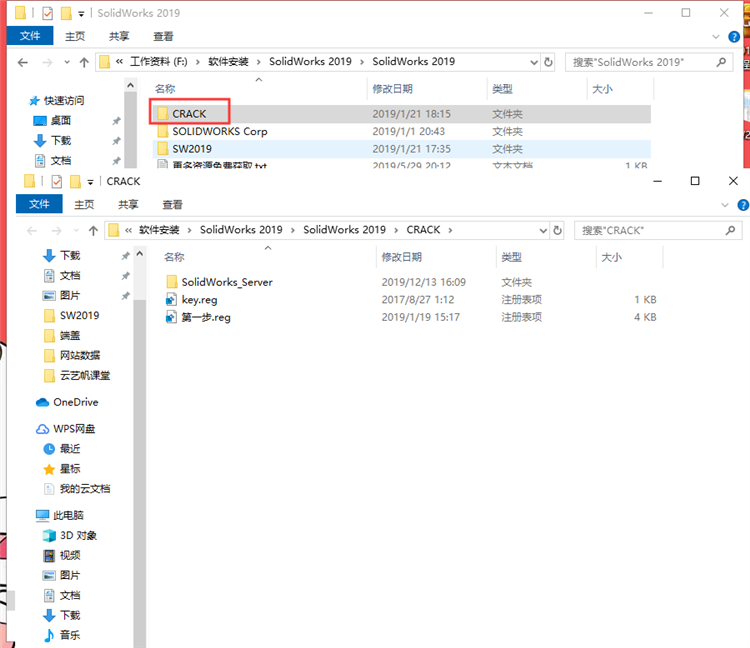Open recent locations dropdown in SolidWorks 2019 window
This screenshot has height=648, width=750.
pos(67,62)
